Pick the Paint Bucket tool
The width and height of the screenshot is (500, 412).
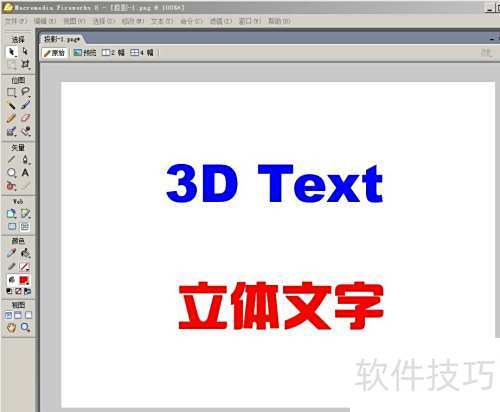tap(25, 253)
